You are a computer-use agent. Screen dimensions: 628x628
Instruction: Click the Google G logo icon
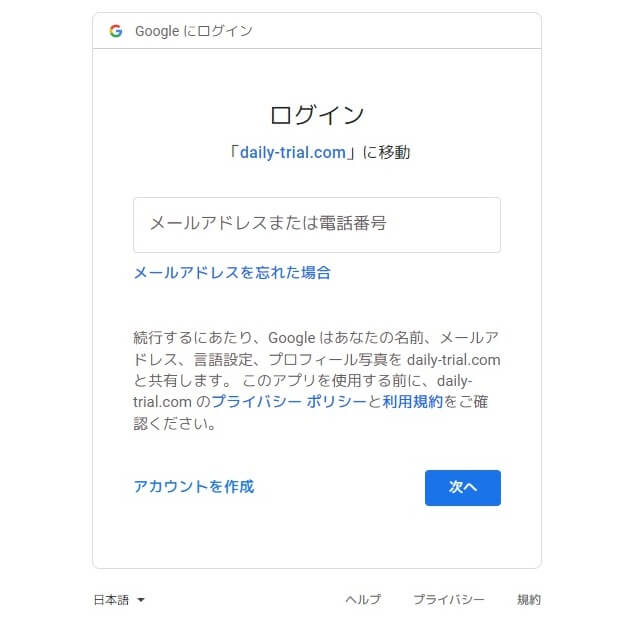coord(116,31)
